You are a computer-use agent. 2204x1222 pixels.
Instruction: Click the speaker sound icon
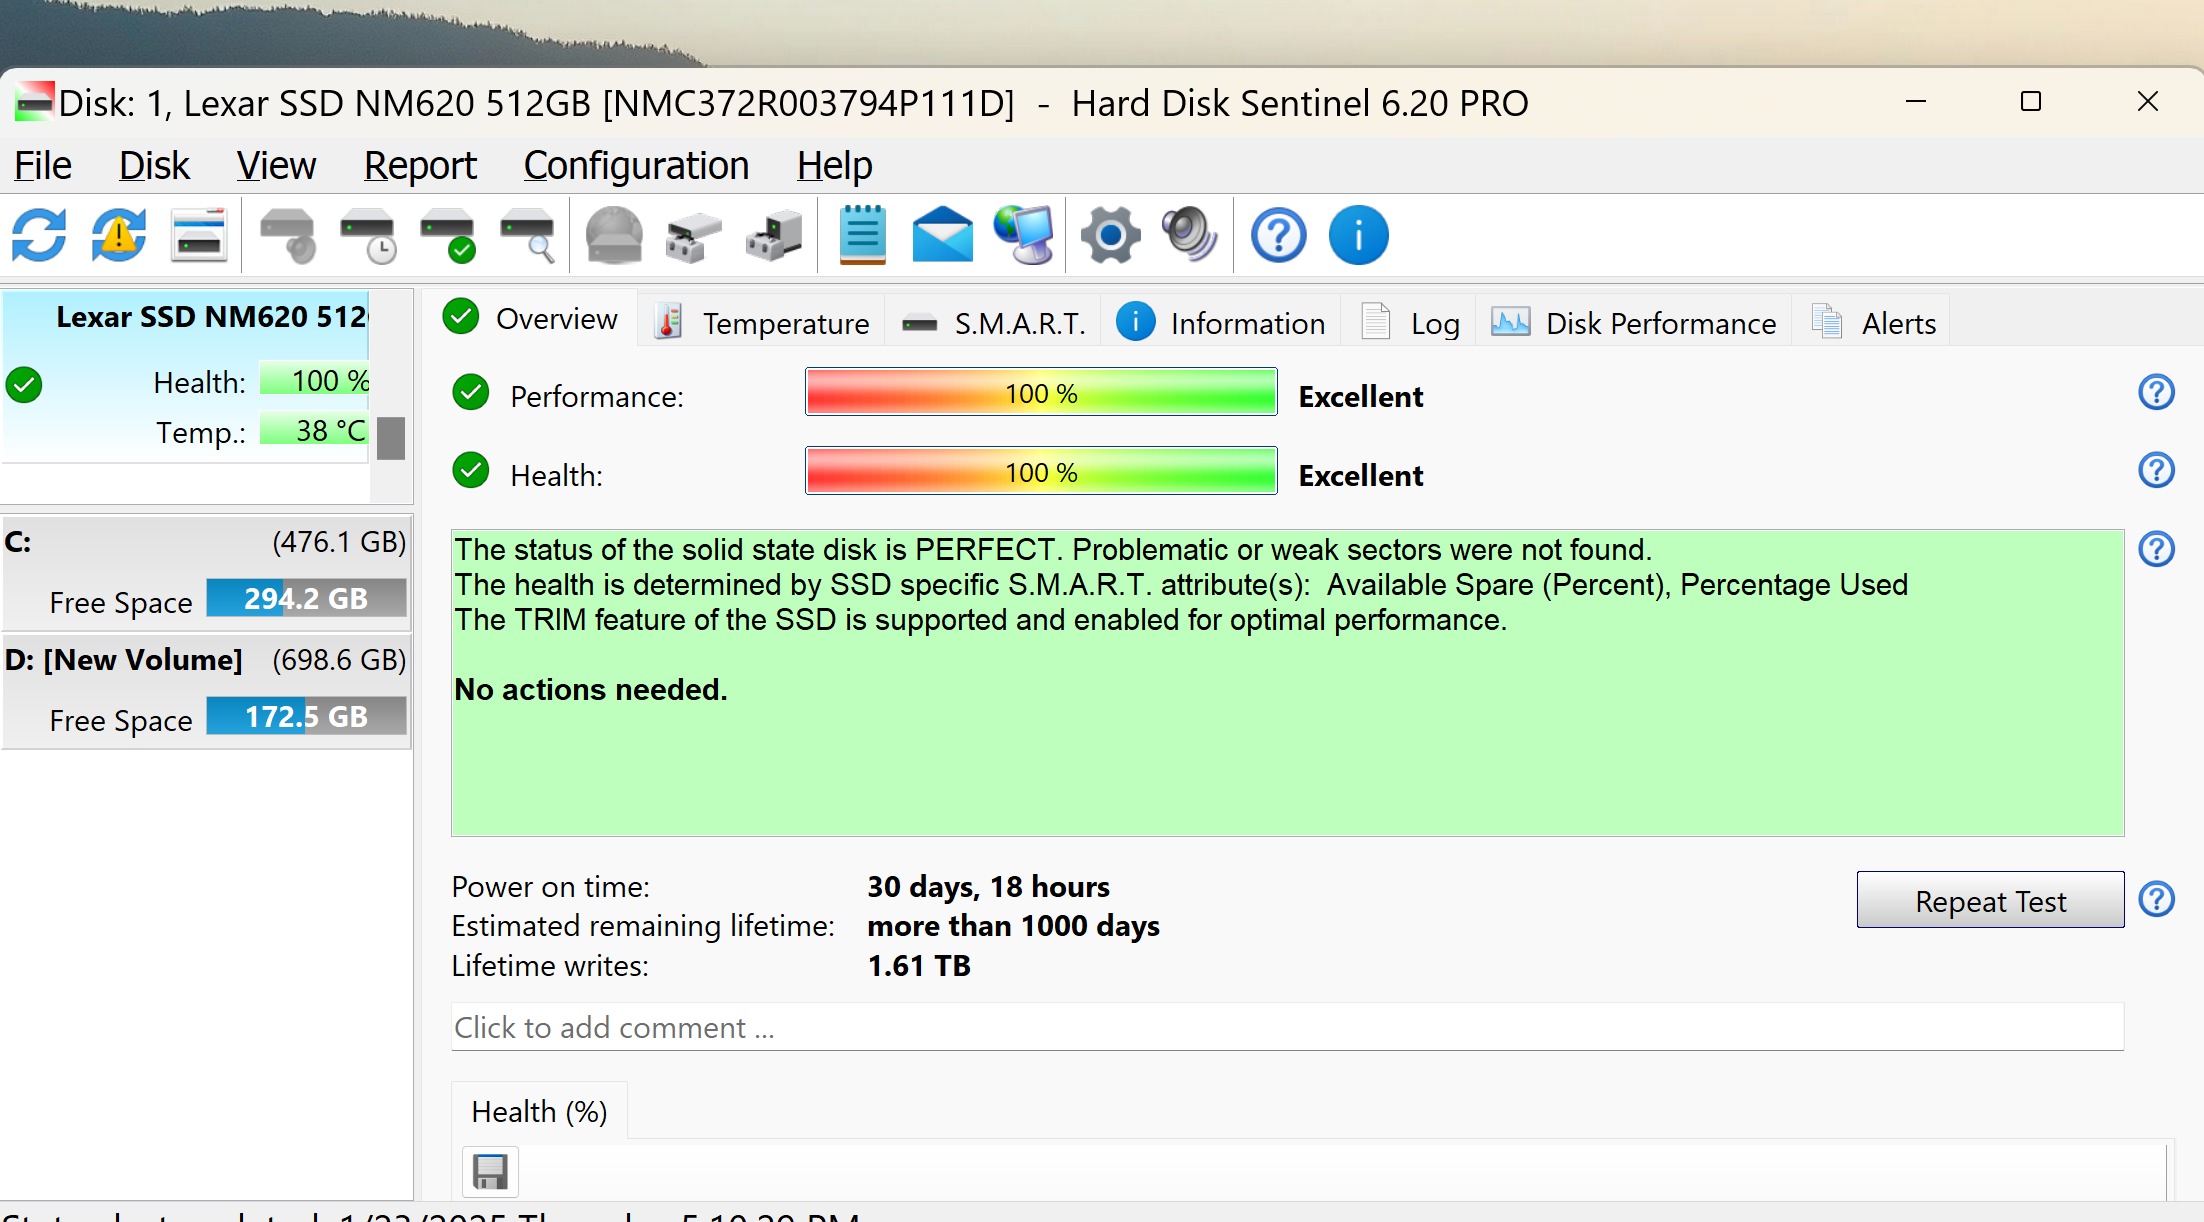(1190, 236)
